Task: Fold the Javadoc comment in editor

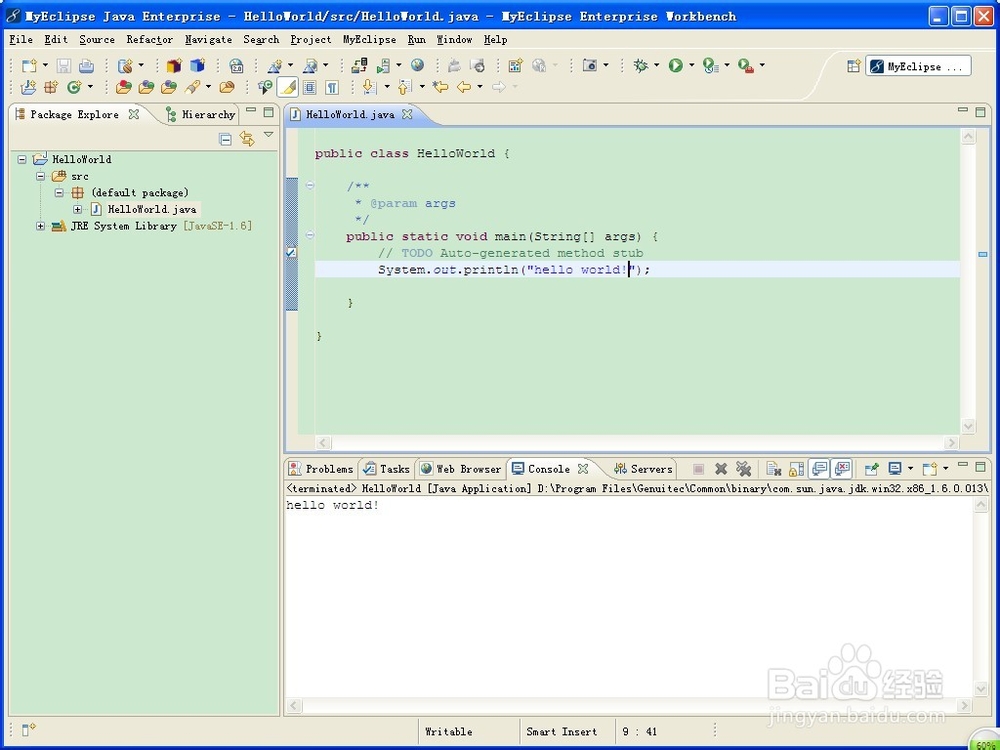Action: point(310,185)
